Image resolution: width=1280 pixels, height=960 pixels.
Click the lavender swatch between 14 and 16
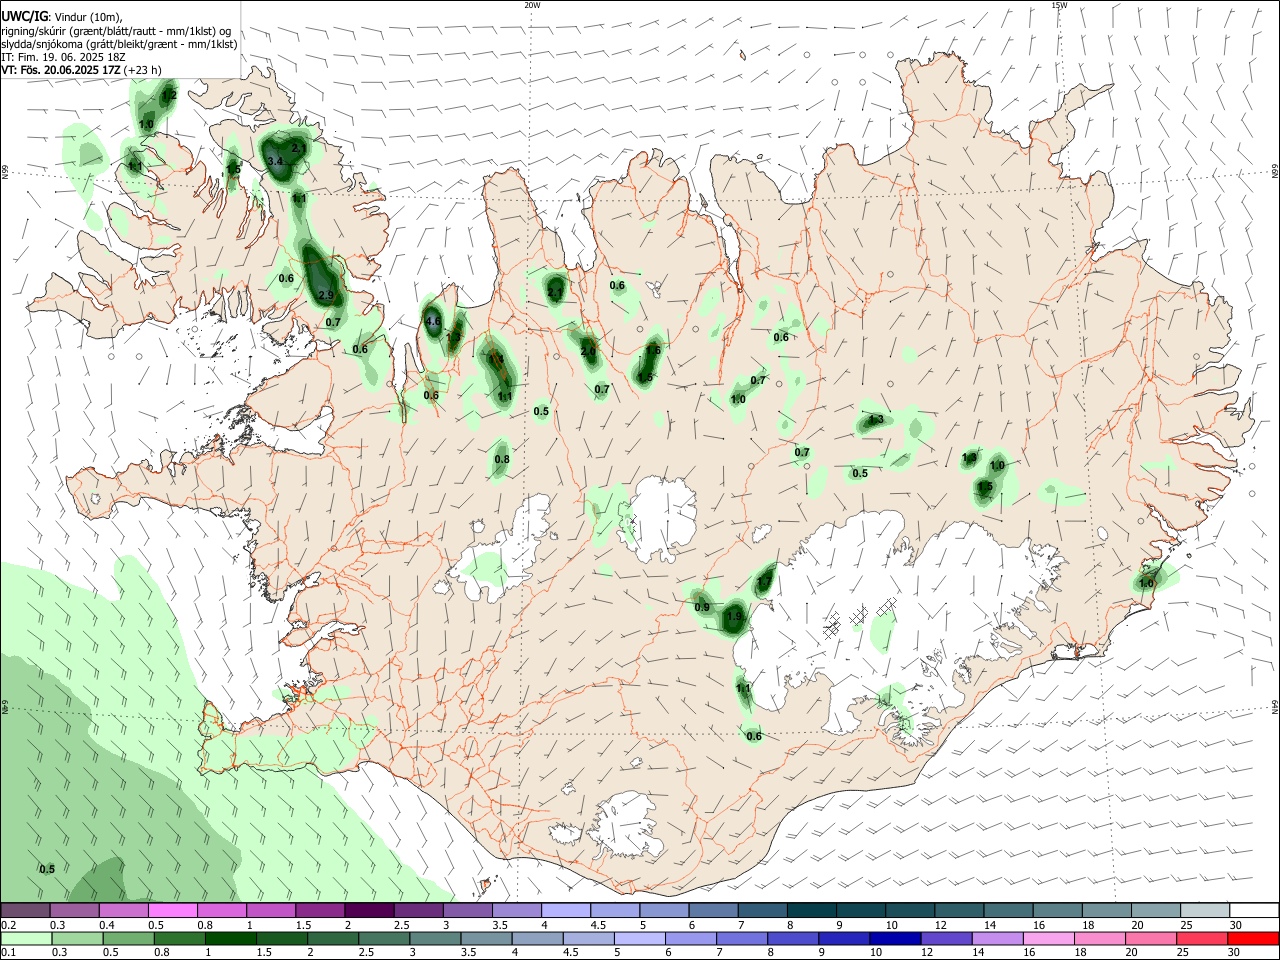point(997,938)
